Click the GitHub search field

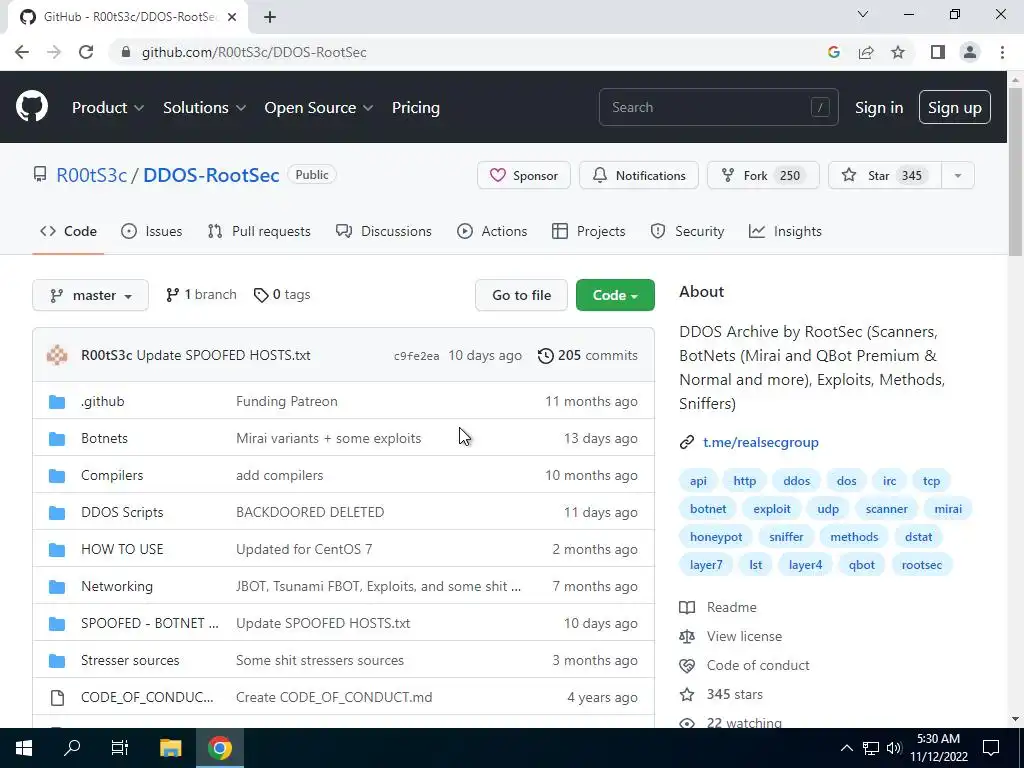718,107
